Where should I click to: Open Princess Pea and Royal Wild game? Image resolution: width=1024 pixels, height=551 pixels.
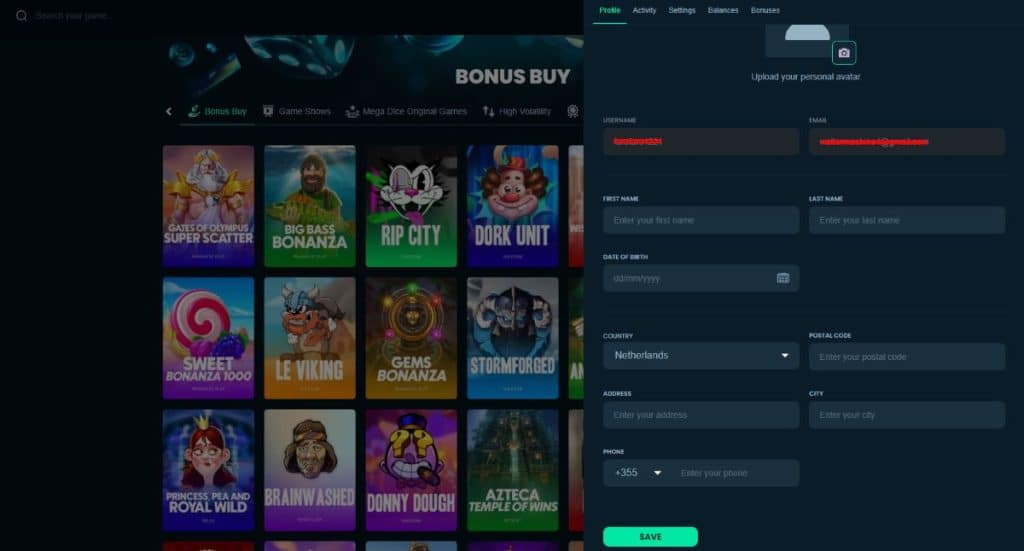[208, 470]
